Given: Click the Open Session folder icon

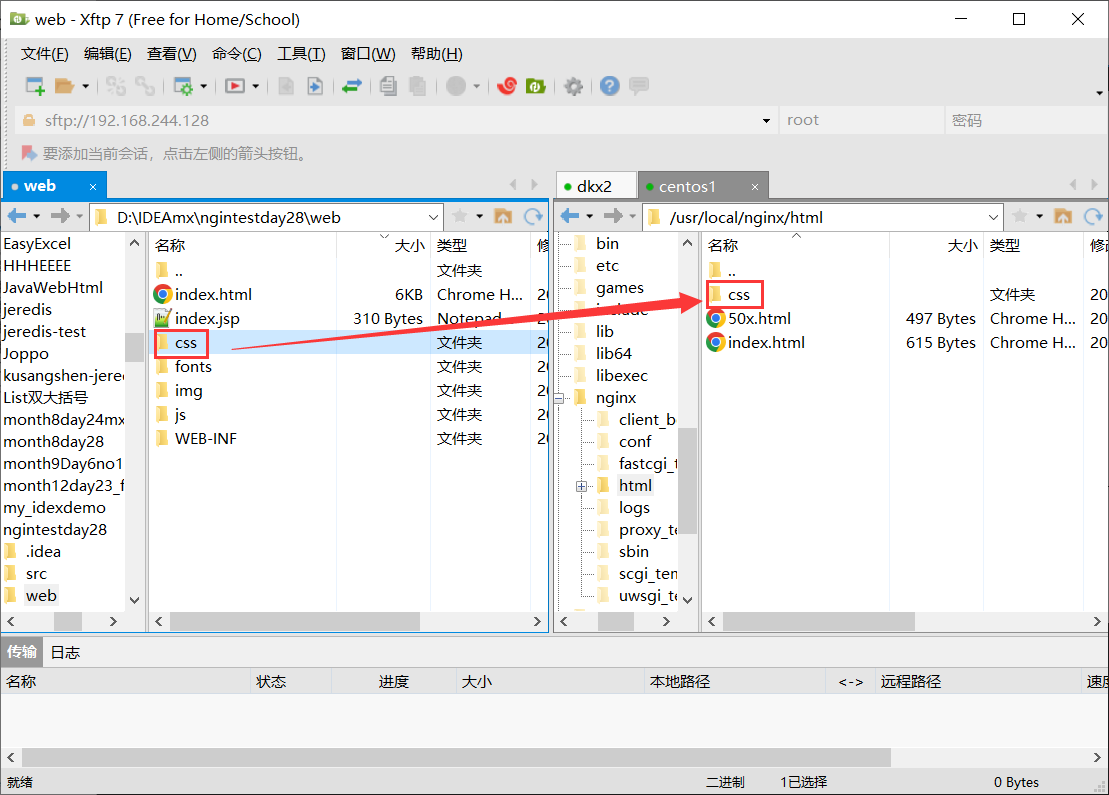Looking at the screenshot, I should click(x=64, y=86).
